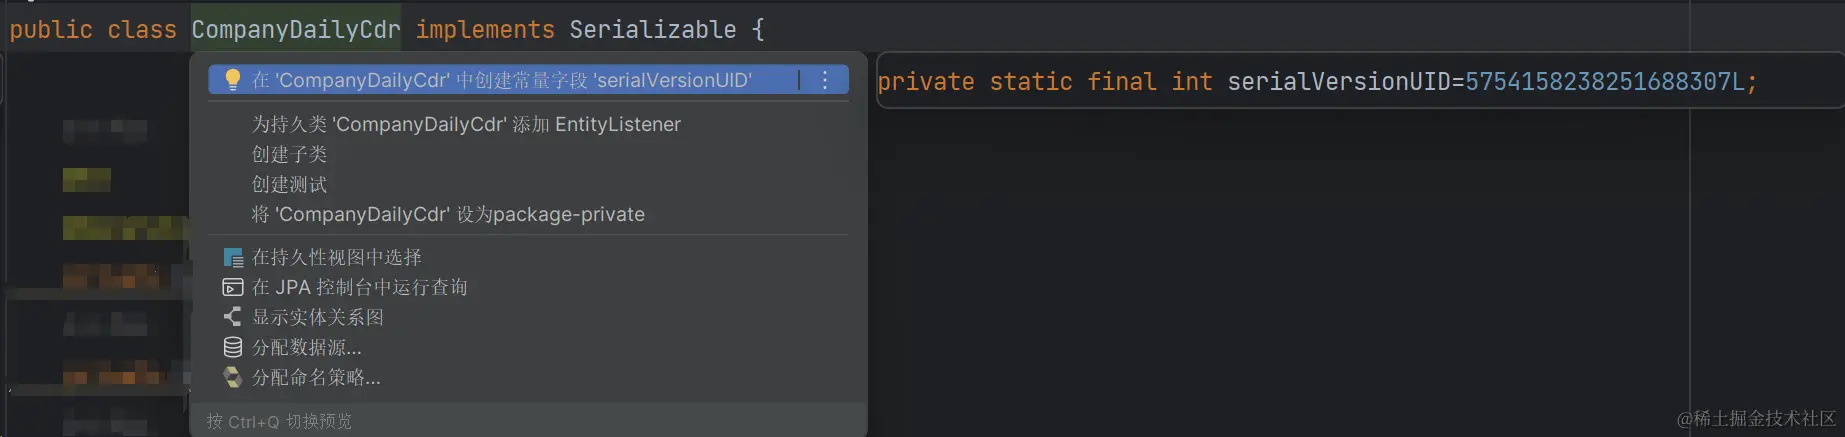This screenshot has height=437, width=1845.
Task: Click the implements keyword in class declaration
Action: (485, 30)
